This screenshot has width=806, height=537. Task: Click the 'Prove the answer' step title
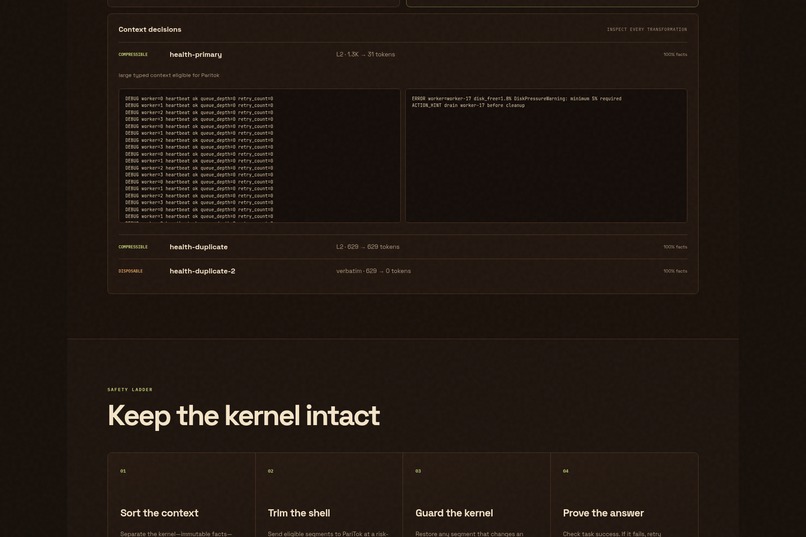[x=603, y=513]
